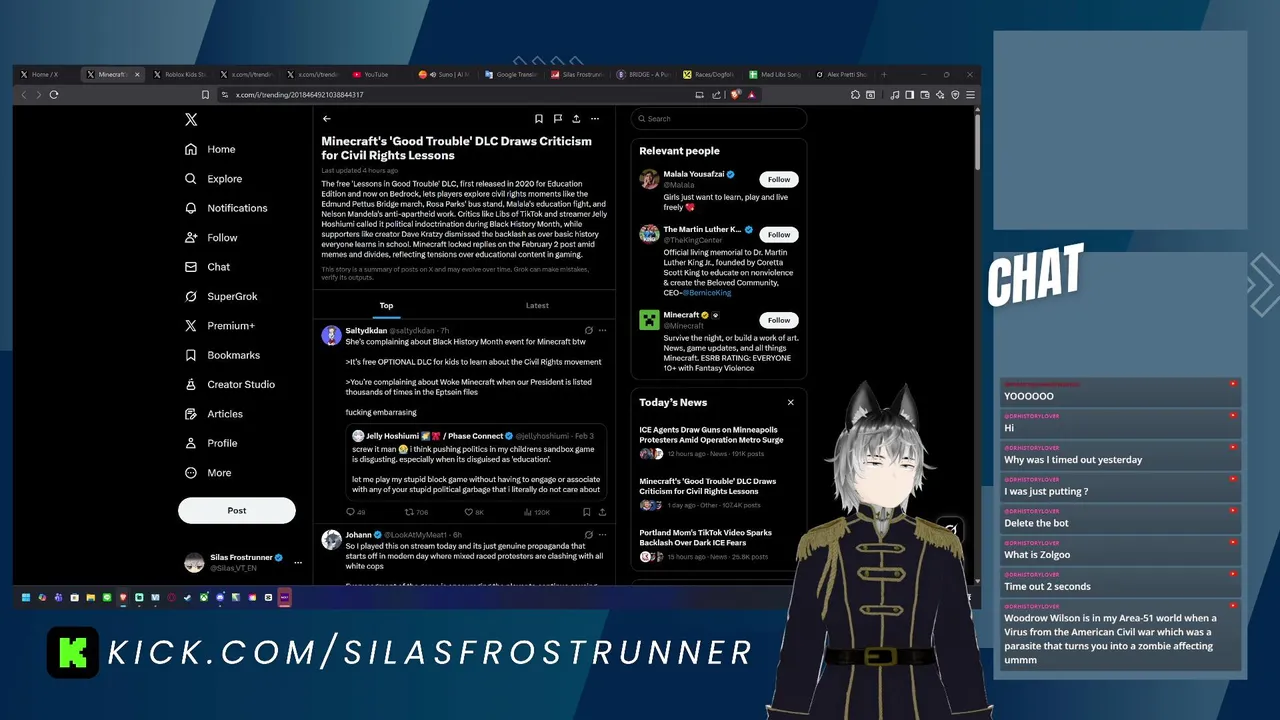
Task: Open more options on Saltydkdan's post
Action: coord(602,330)
